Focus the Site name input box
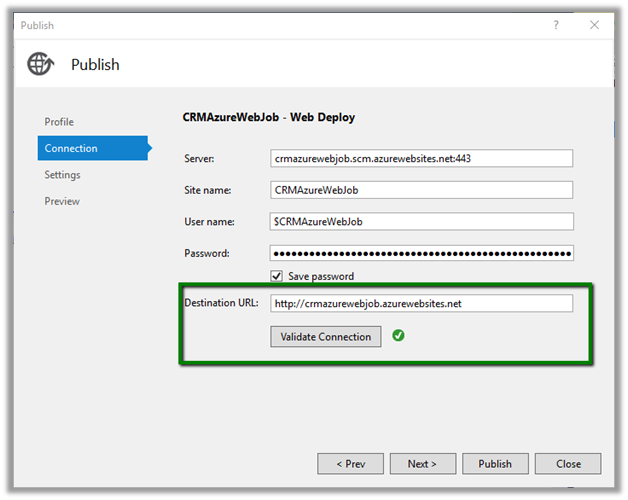628x500 pixels. tap(421, 190)
